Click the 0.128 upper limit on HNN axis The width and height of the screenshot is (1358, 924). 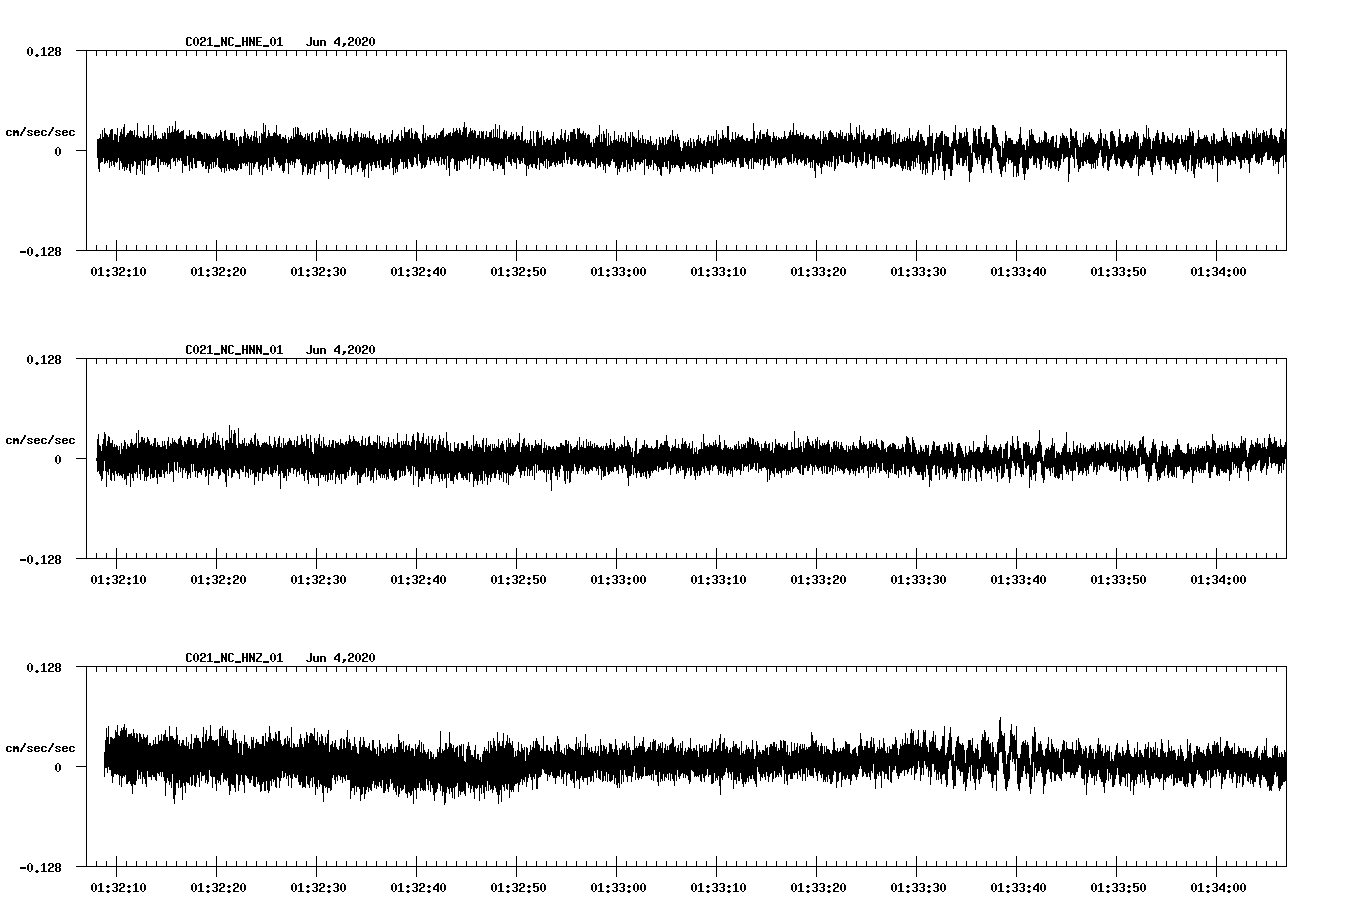(x=44, y=359)
